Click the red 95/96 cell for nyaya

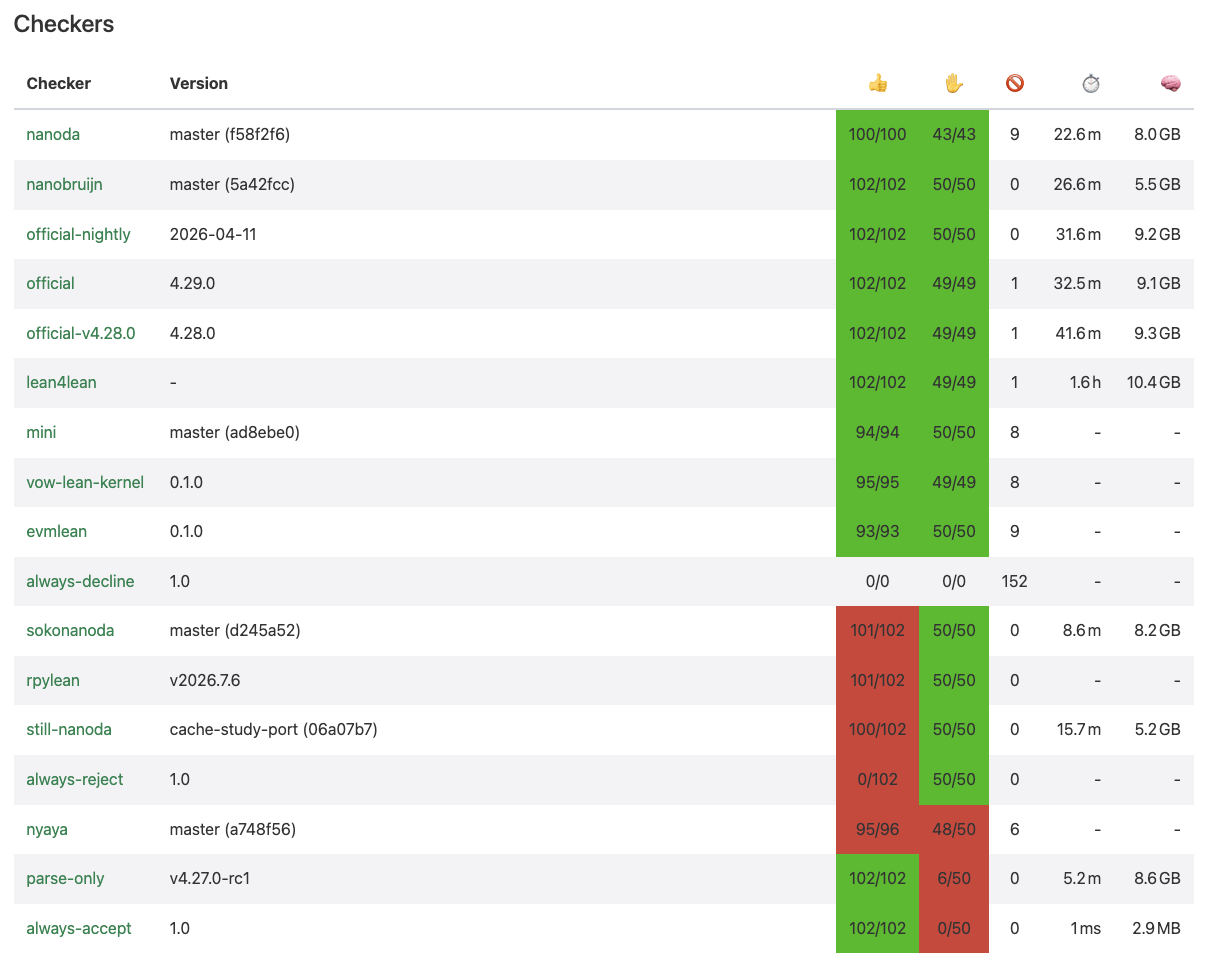click(x=877, y=829)
